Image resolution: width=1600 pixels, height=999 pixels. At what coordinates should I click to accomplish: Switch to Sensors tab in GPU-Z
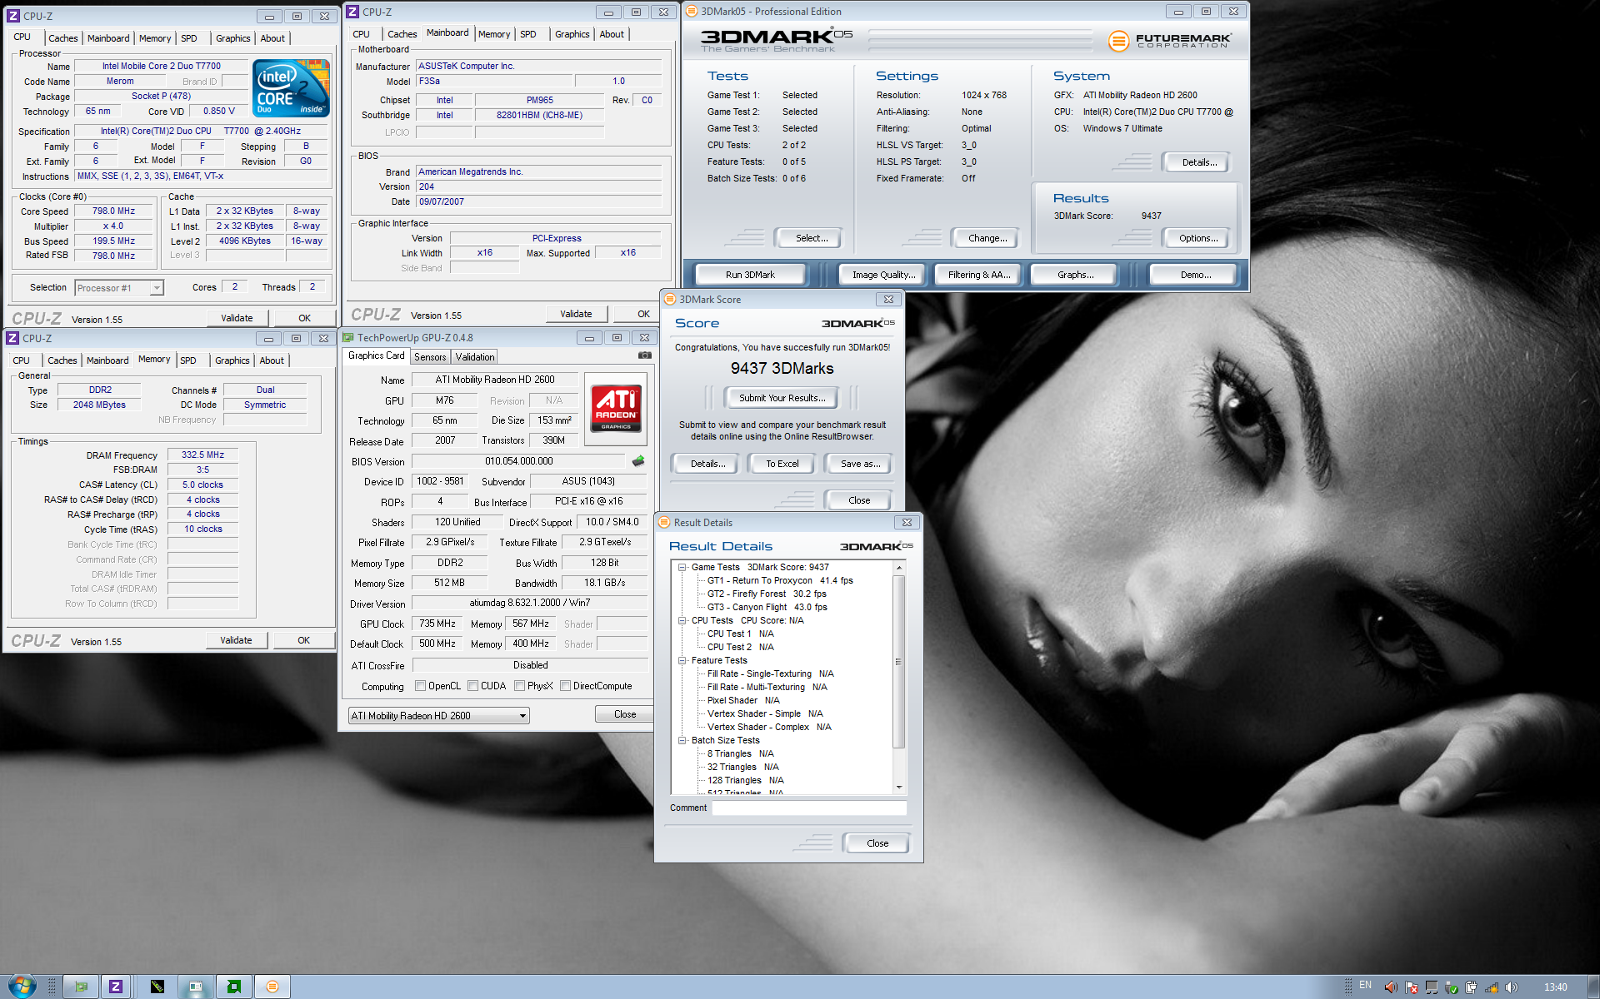click(430, 357)
